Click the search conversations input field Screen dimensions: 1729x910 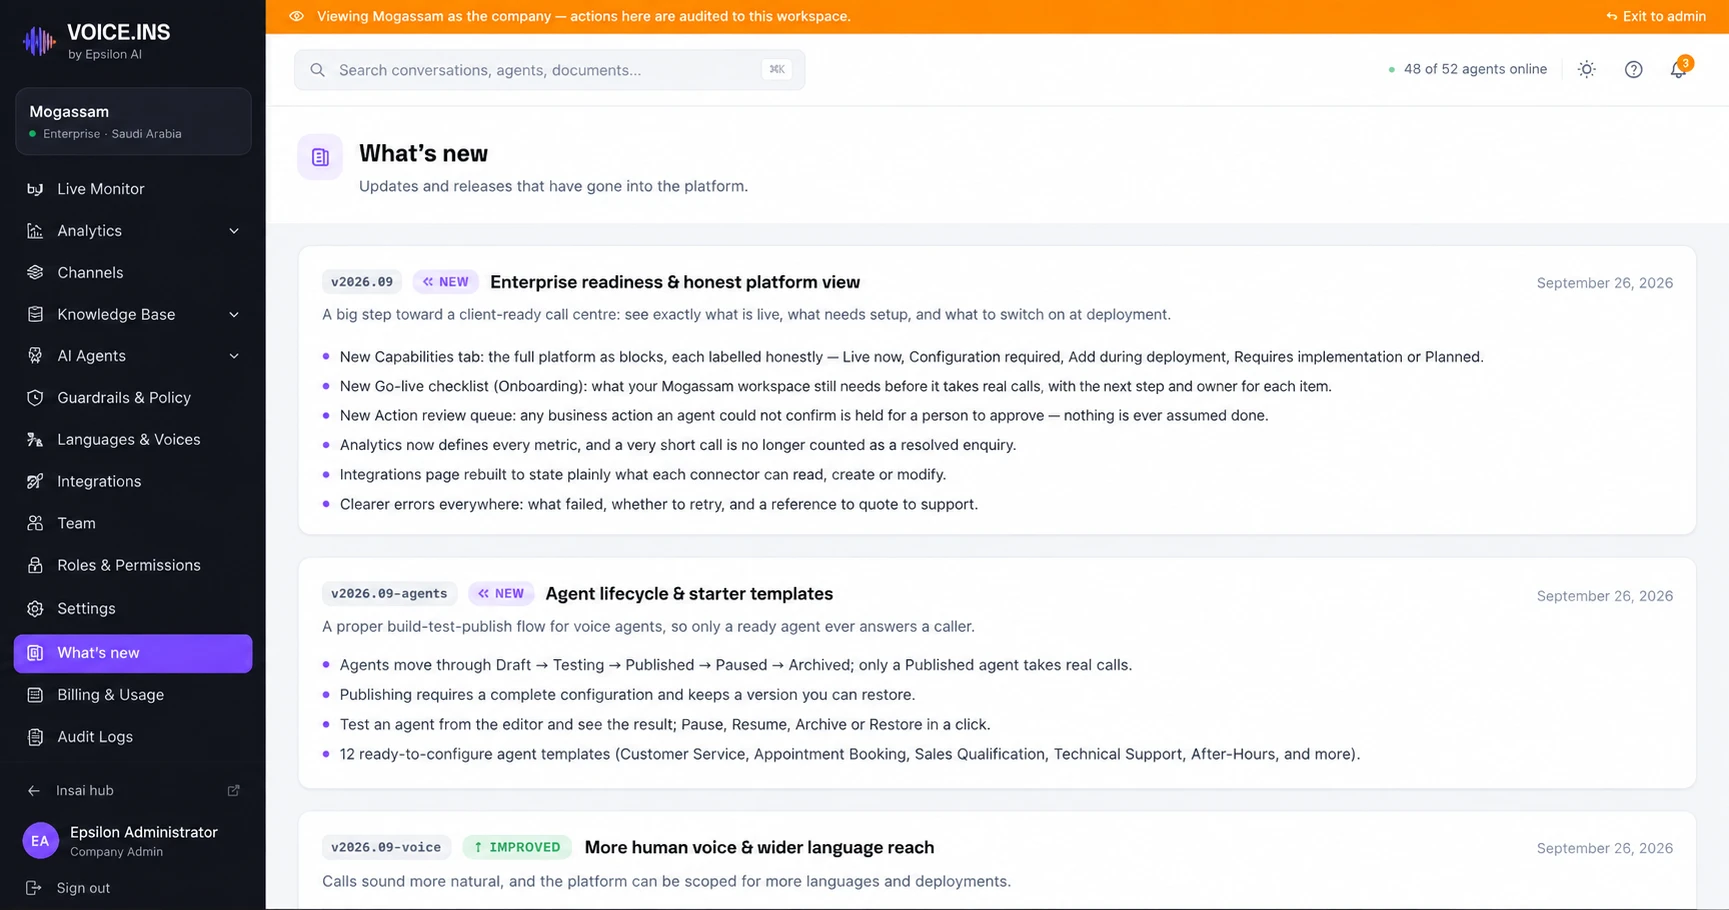(549, 70)
